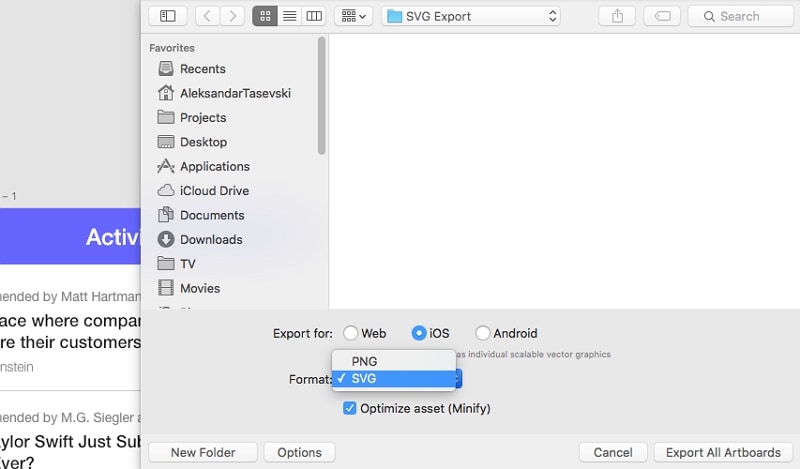The width and height of the screenshot is (800, 469).
Task: Click the Downloads arrow icon
Action: [x=165, y=239]
